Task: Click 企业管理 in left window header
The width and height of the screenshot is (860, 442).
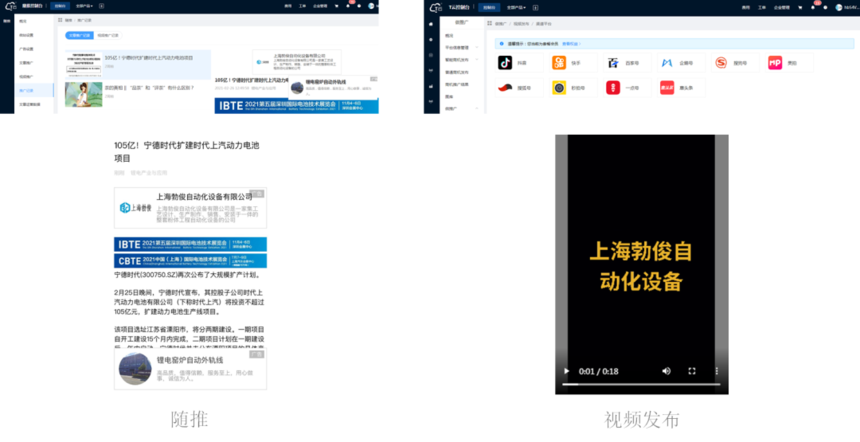Action: (x=320, y=7)
